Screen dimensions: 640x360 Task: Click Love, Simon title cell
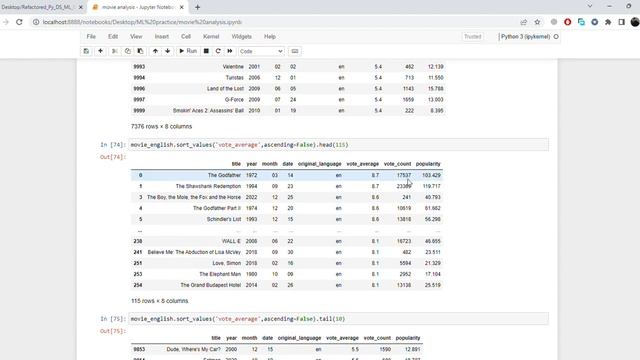pos(227,263)
